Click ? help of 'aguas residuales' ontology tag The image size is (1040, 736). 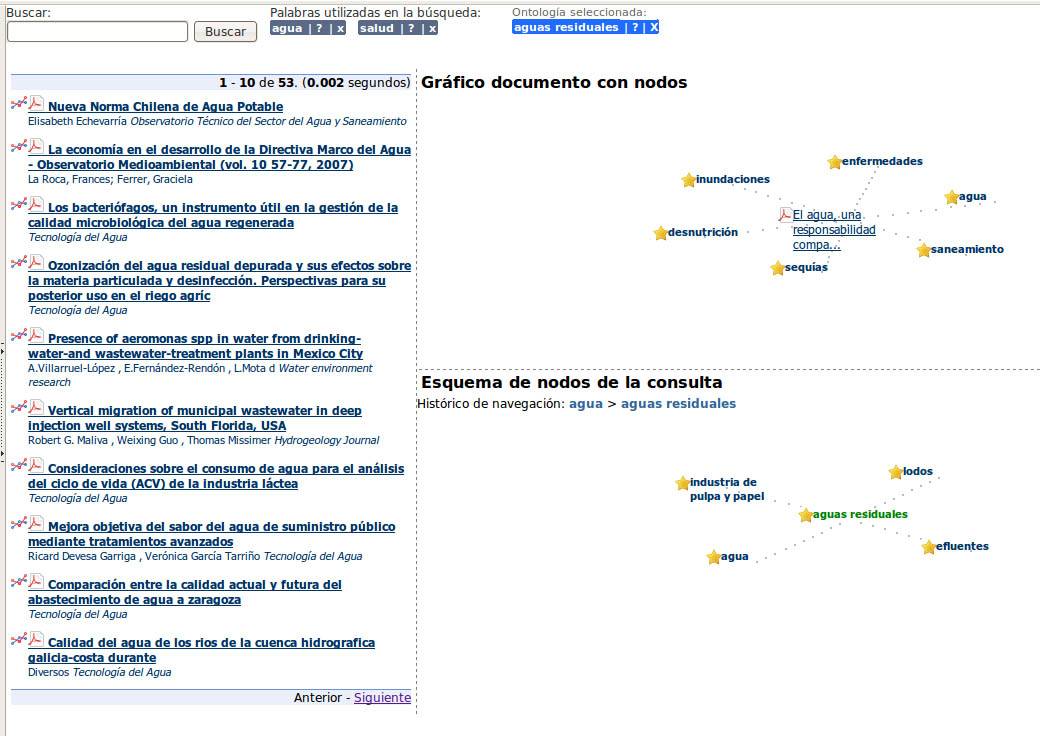pyautogui.click(x=635, y=27)
